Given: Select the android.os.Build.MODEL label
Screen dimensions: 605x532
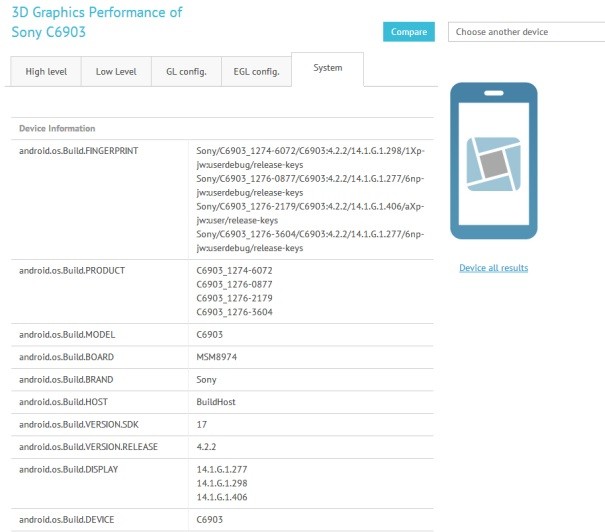Looking at the screenshot, I should (67, 334).
